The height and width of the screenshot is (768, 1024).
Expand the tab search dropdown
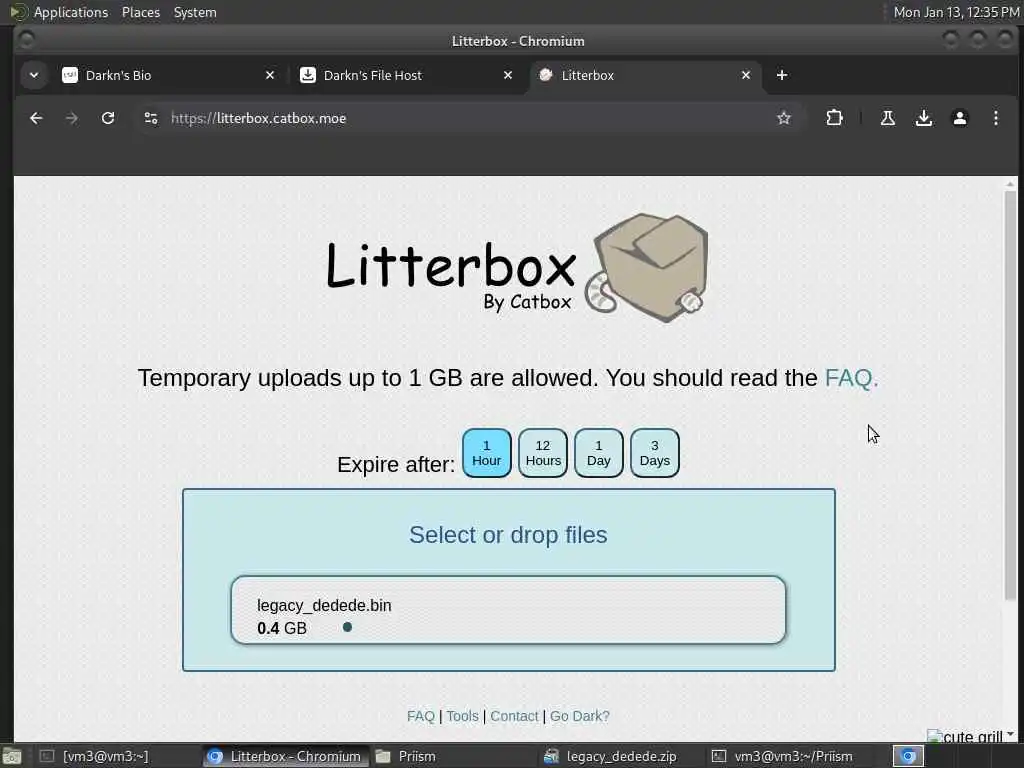tap(34, 75)
